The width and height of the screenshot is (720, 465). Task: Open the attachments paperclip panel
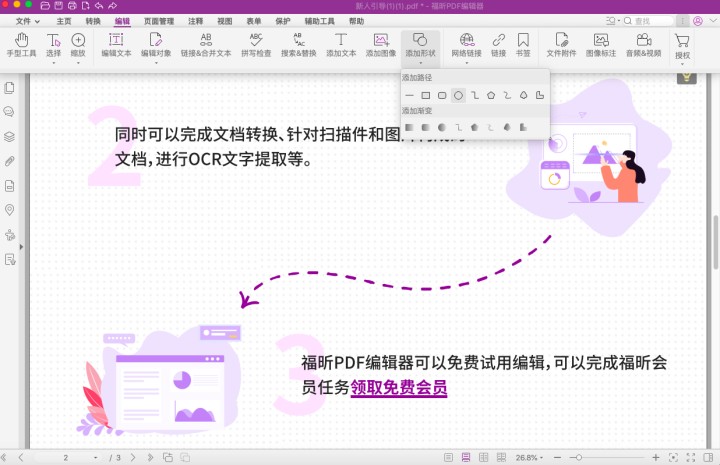pos(9,161)
